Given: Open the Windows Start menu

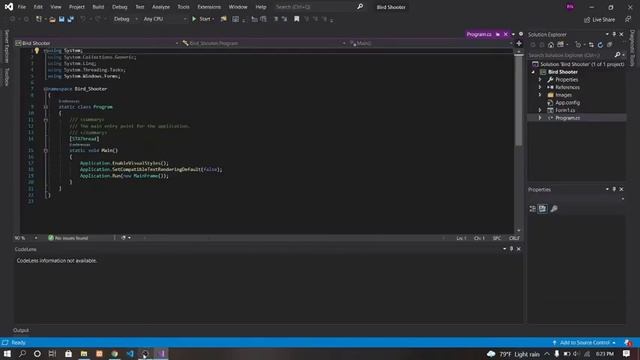Looking at the screenshot, I should [x=7, y=353].
